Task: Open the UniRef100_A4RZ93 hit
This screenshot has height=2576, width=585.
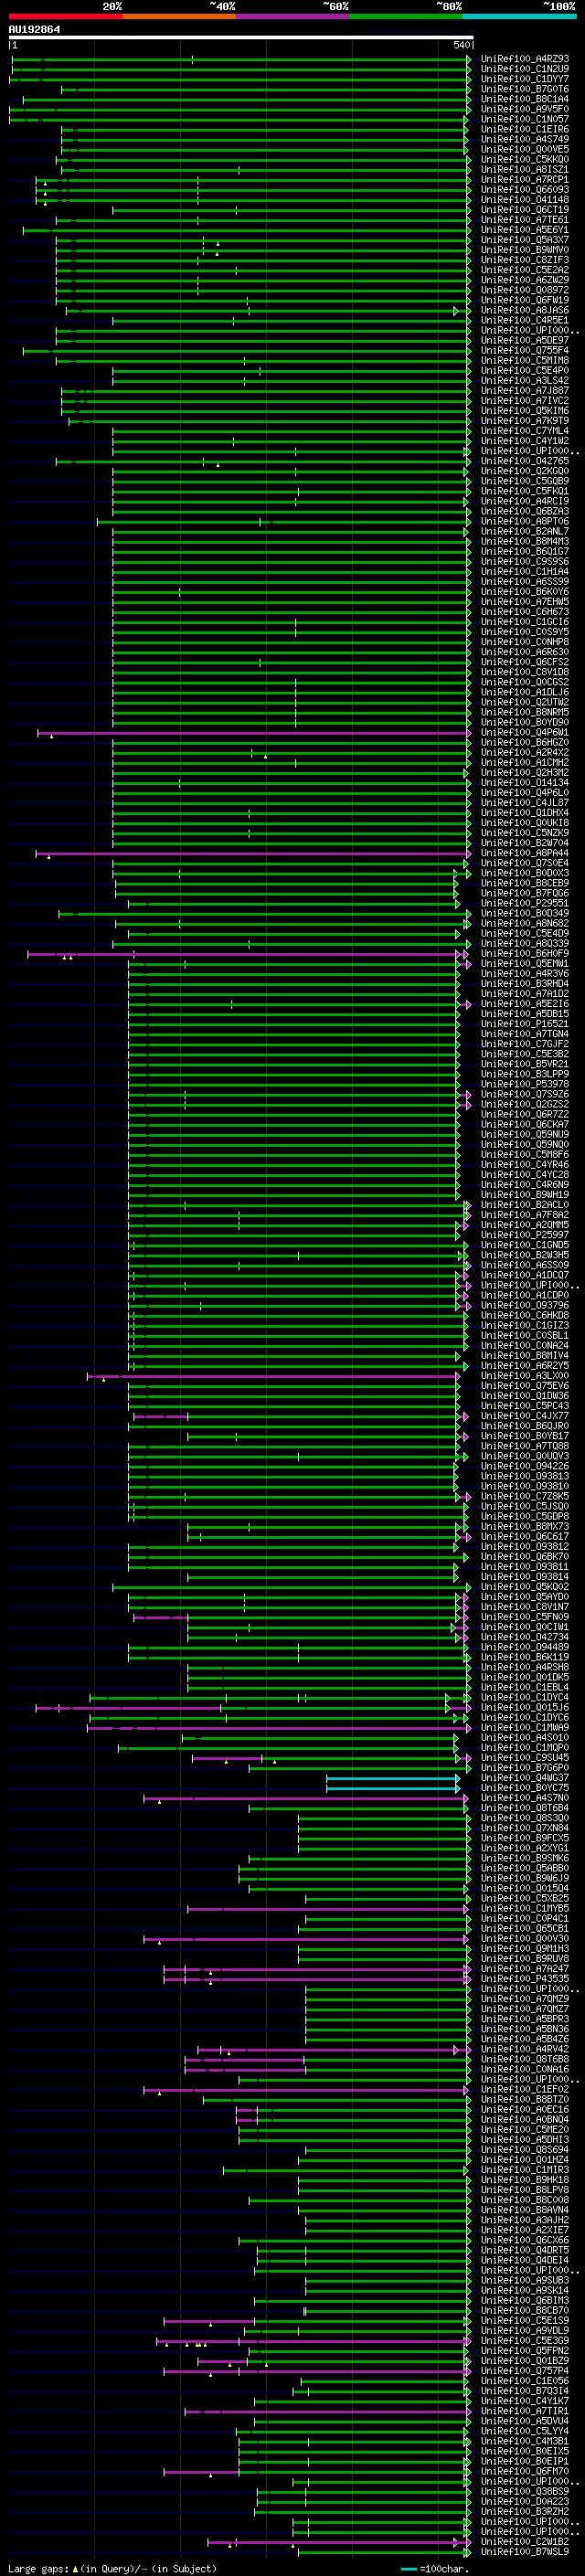Action: coord(525,59)
